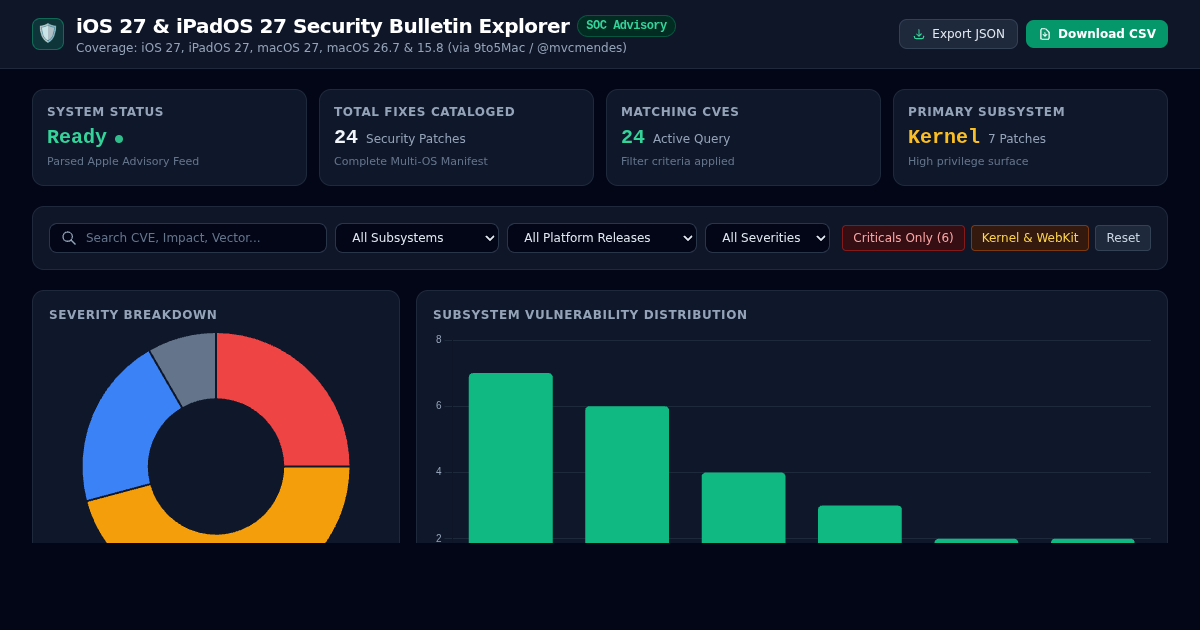Click the '7 Patches' label

click(1017, 139)
